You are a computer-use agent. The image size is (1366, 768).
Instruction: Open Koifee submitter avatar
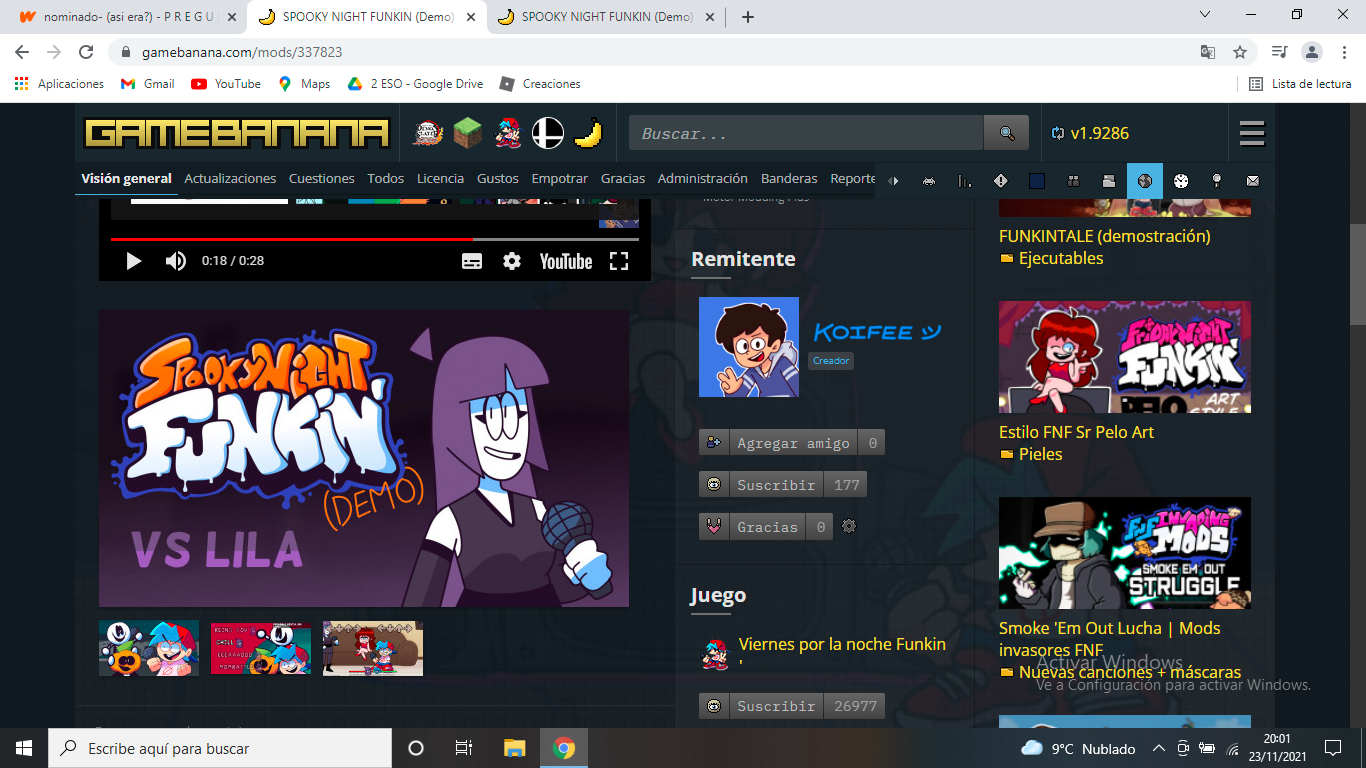(749, 347)
